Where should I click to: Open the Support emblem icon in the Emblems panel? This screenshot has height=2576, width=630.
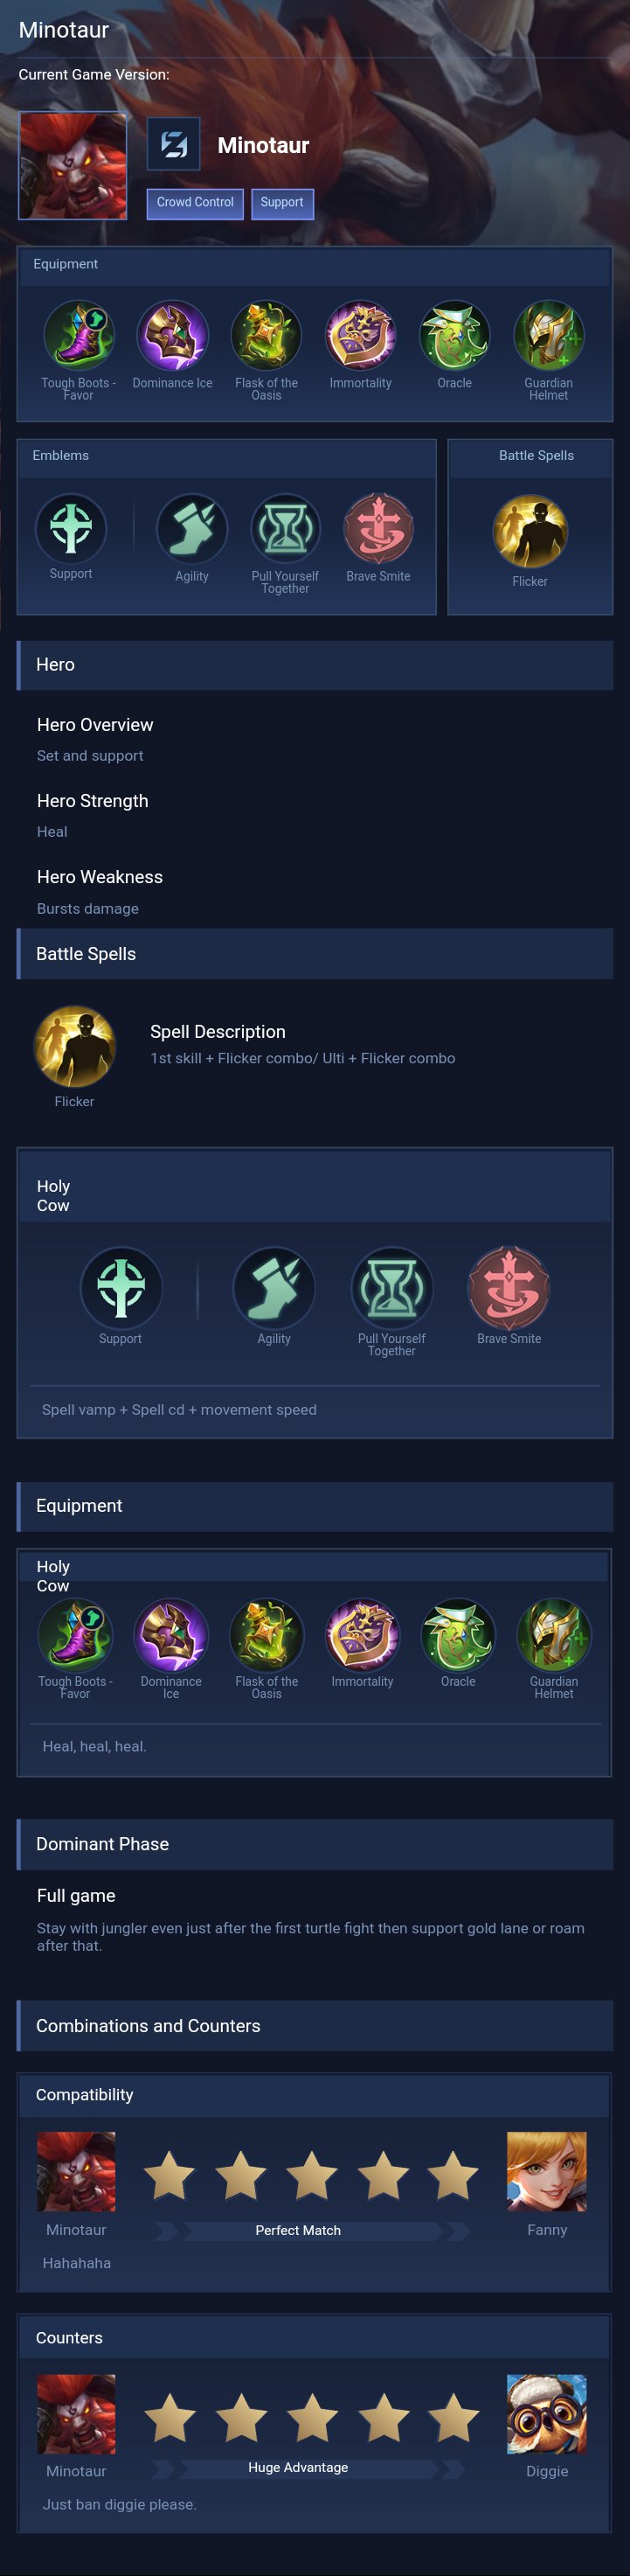[71, 528]
